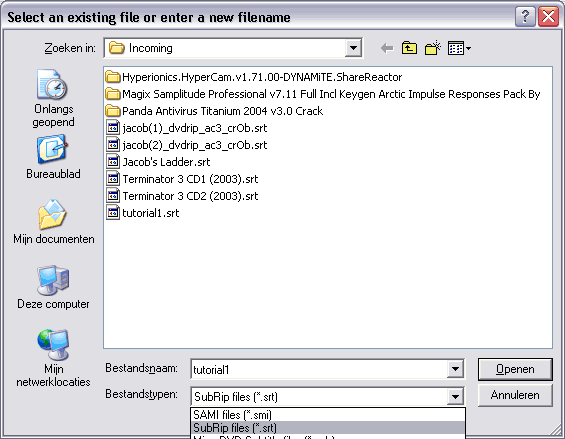Open the view menu icon
This screenshot has height=439, width=565.
pos(459,48)
